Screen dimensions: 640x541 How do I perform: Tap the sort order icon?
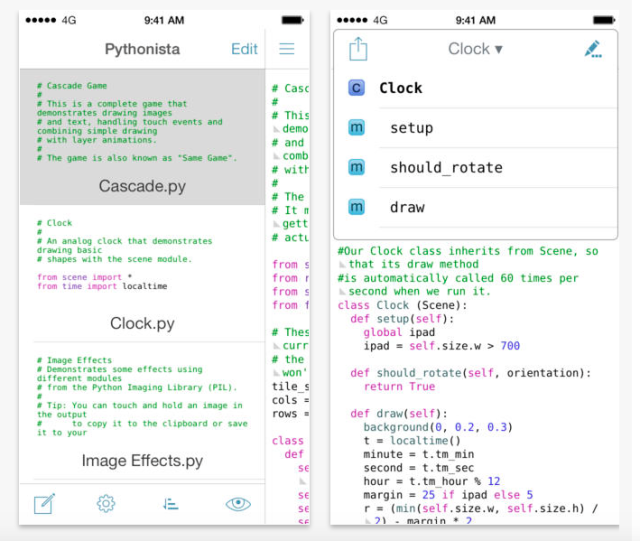[170, 504]
